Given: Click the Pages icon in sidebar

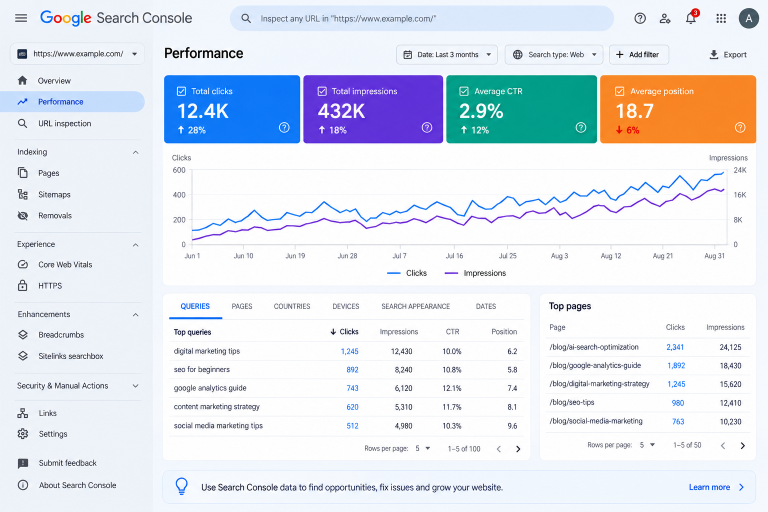Looking at the screenshot, I should click(x=23, y=172).
